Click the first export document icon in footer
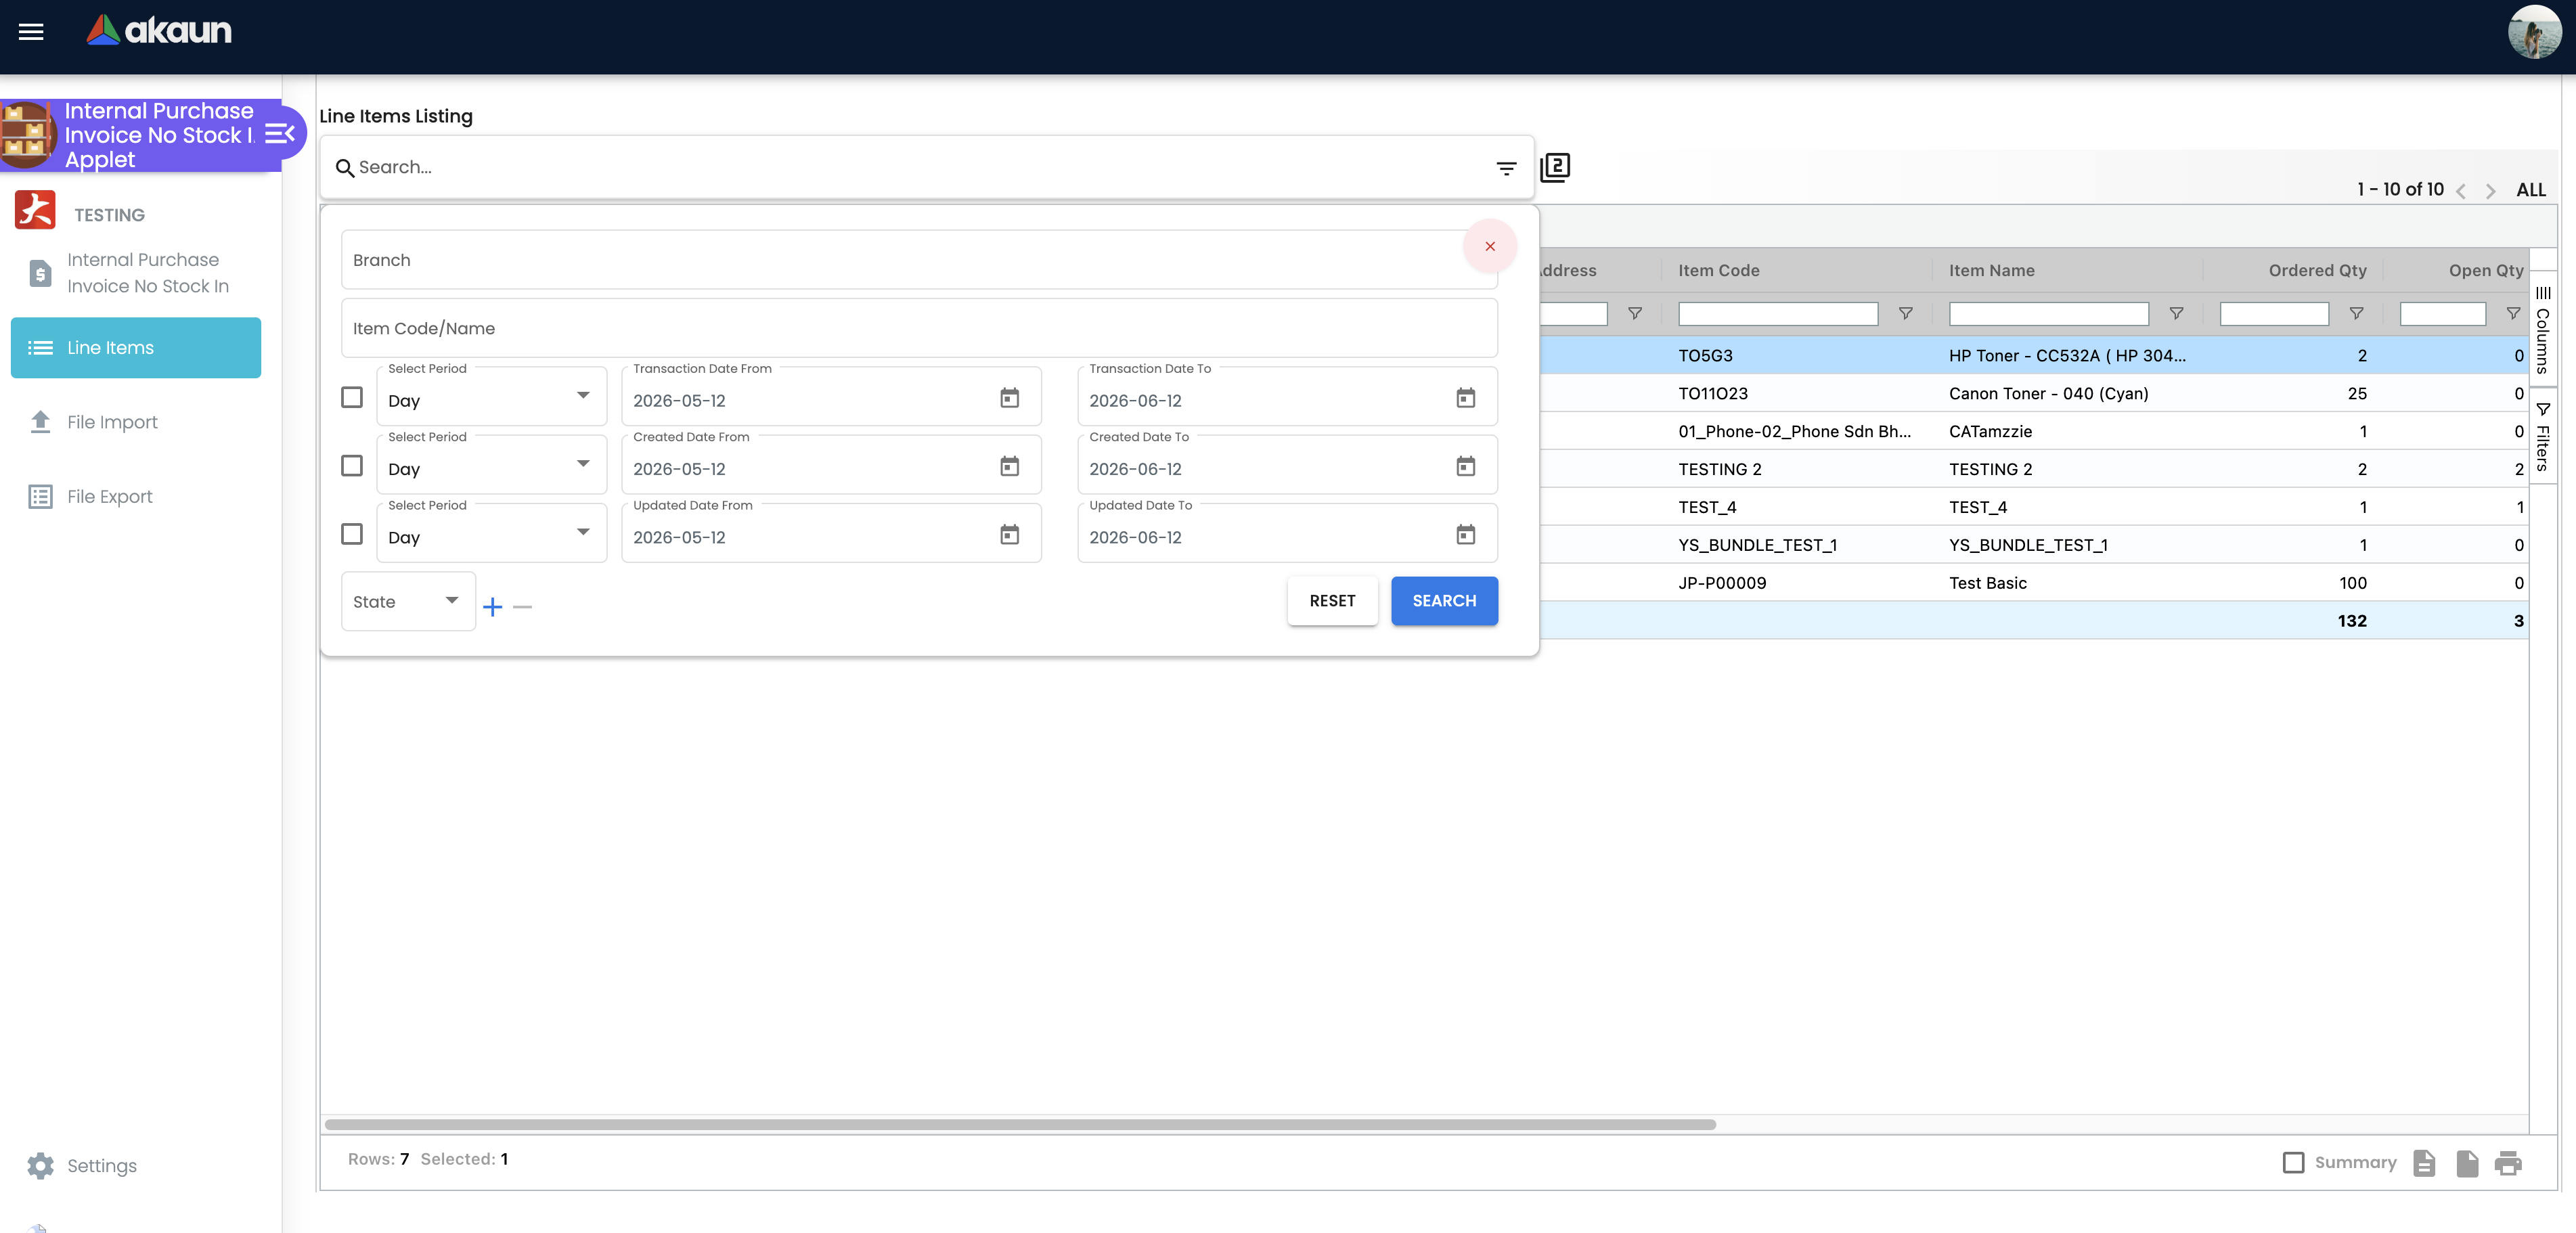2576x1233 pixels. 2424,1163
